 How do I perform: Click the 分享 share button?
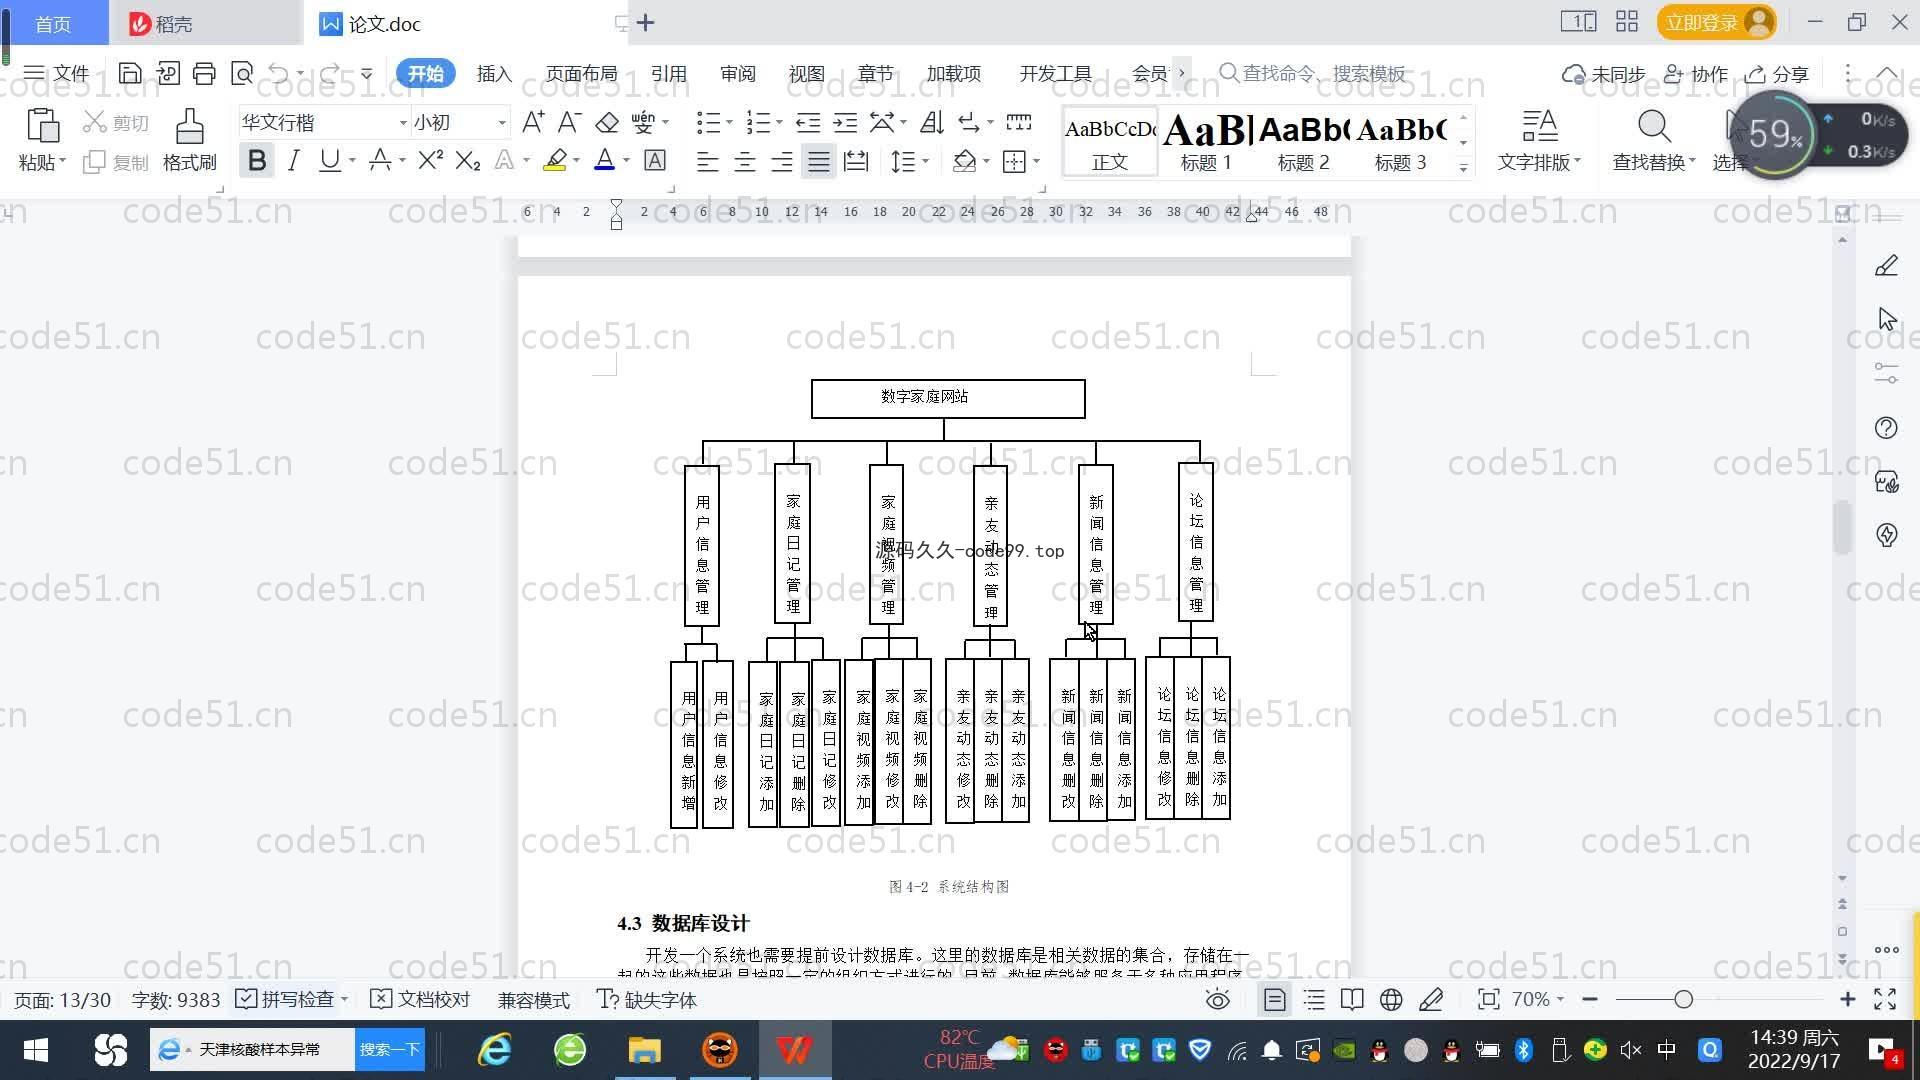(1777, 74)
